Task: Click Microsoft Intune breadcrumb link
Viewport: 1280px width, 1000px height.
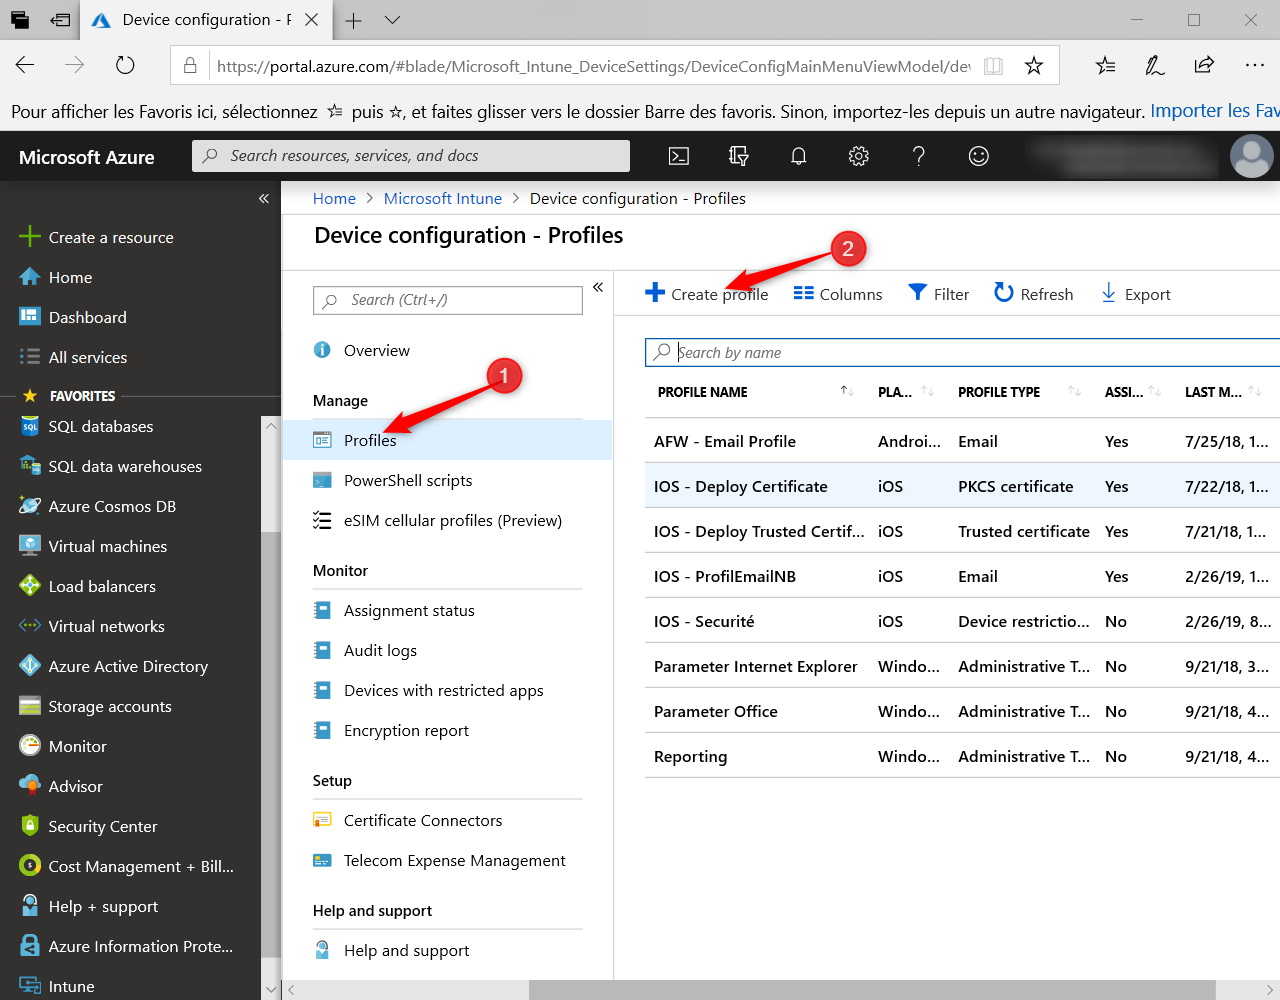Action: [442, 199]
